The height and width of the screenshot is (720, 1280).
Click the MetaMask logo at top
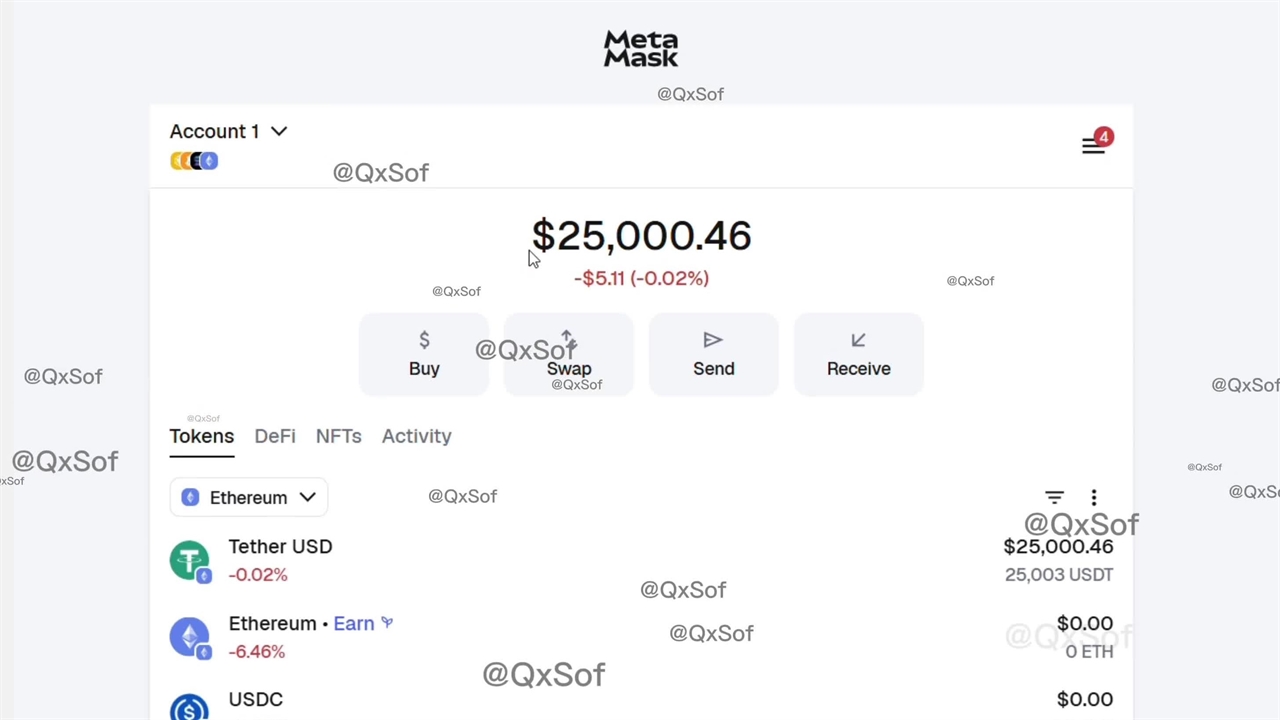pos(641,49)
